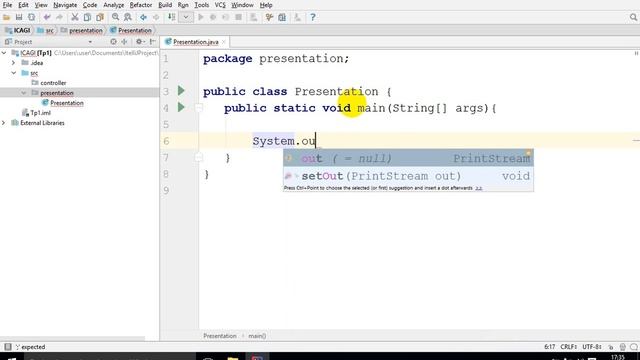Open the Refactor menu
The image size is (640, 360).
[x=140, y=5]
